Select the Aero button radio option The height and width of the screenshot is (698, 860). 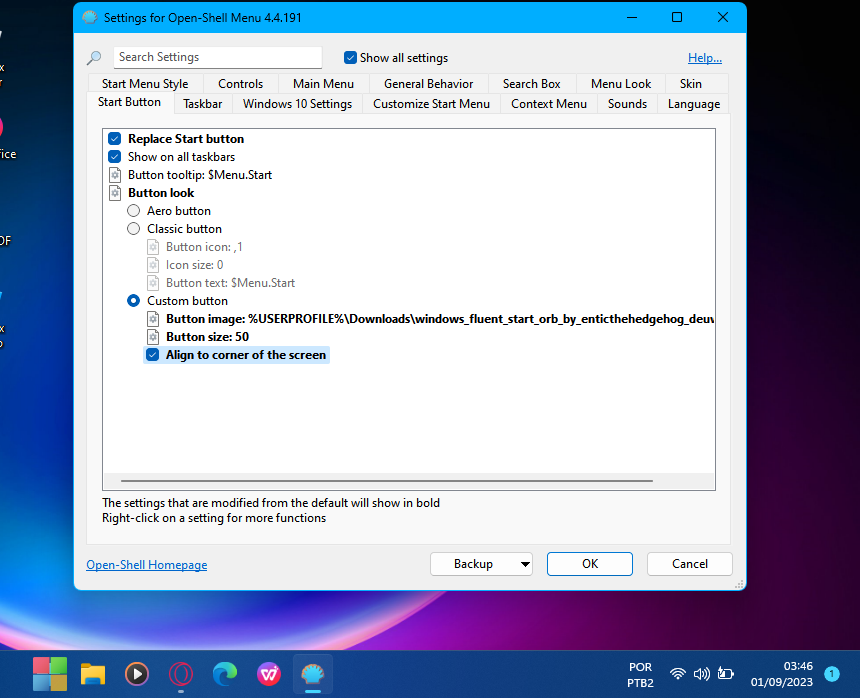pyautogui.click(x=133, y=210)
